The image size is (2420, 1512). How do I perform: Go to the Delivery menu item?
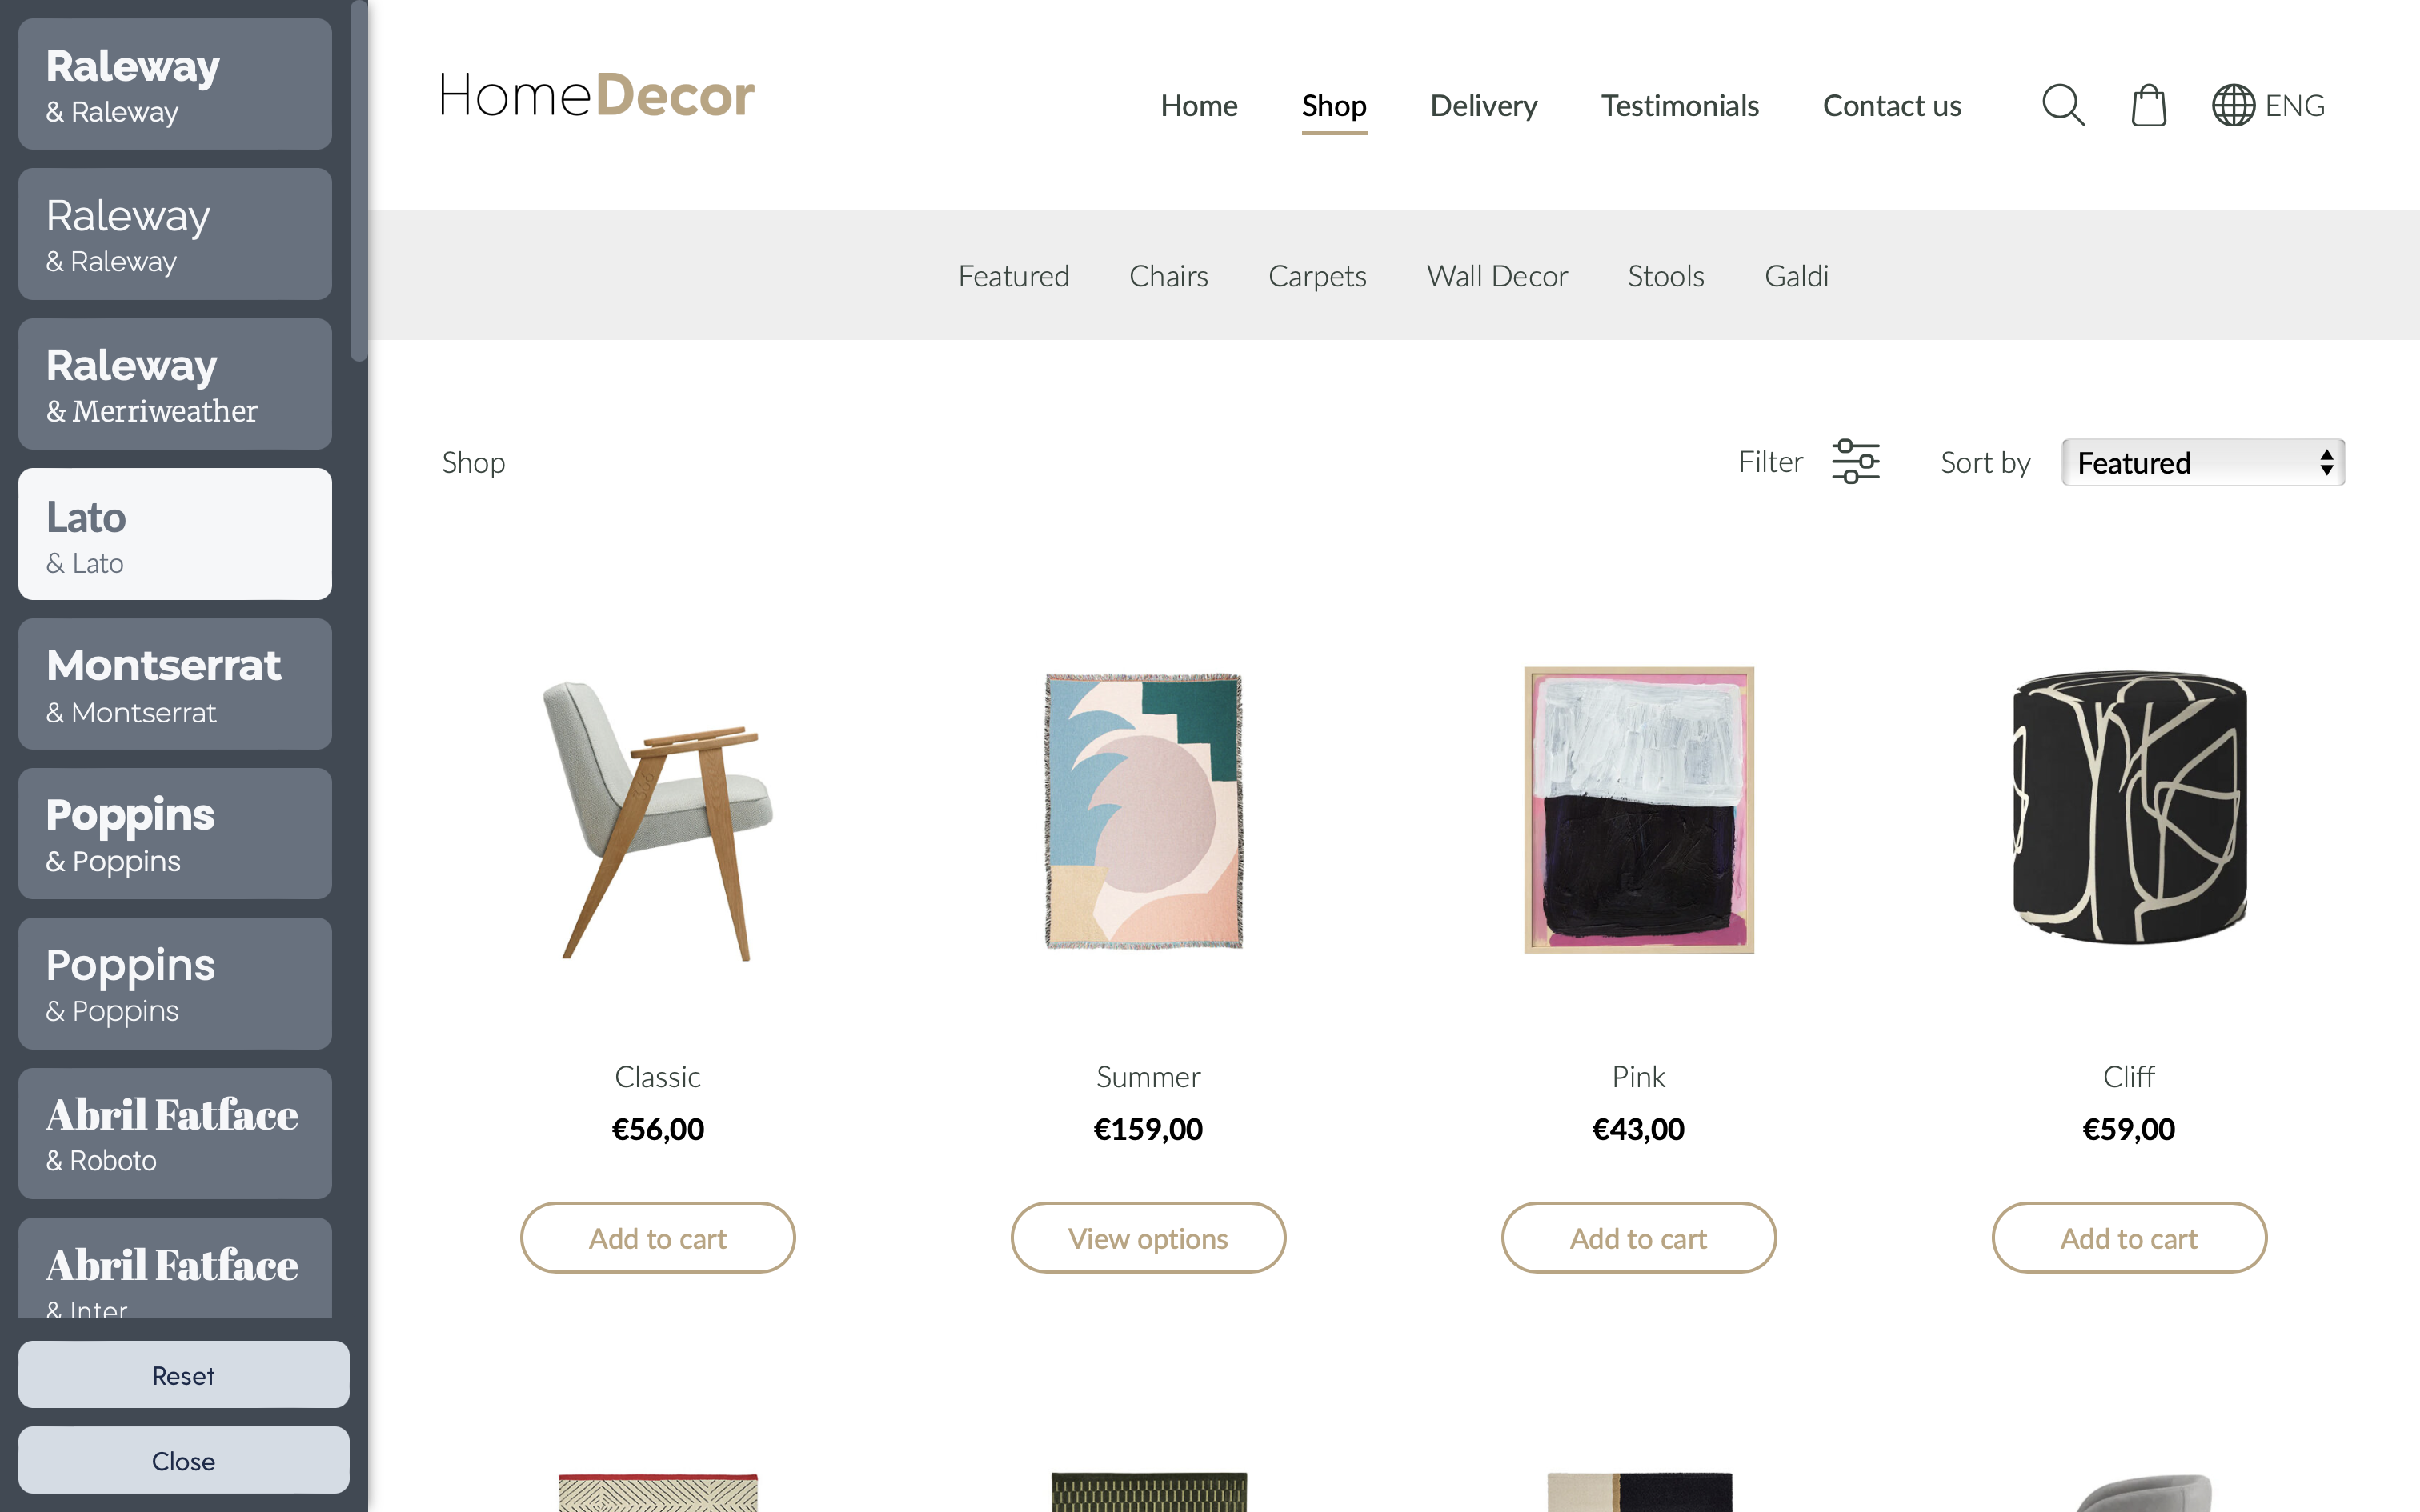tap(1483, 105)
